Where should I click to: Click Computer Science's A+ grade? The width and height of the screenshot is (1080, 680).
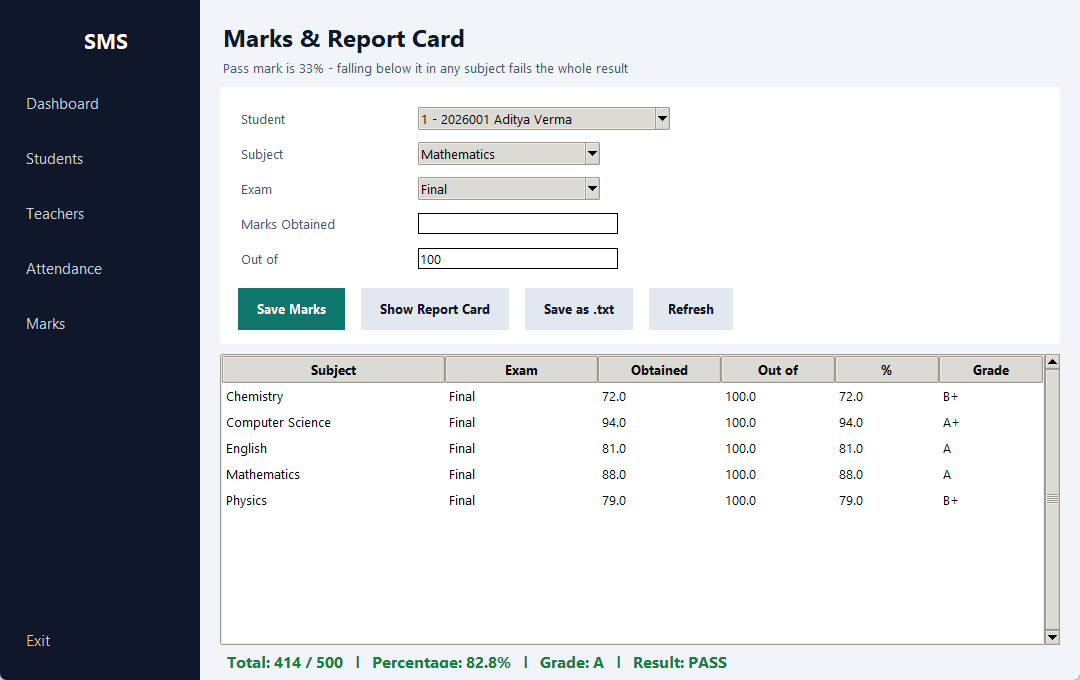pos(951,423)
